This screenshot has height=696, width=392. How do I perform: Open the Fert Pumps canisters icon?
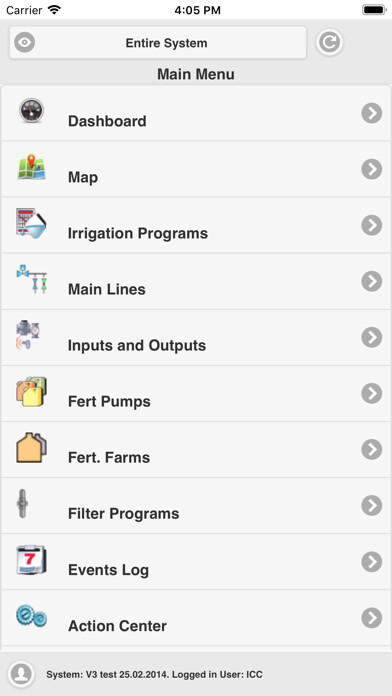pyautogui.click(x=32, y=392)
